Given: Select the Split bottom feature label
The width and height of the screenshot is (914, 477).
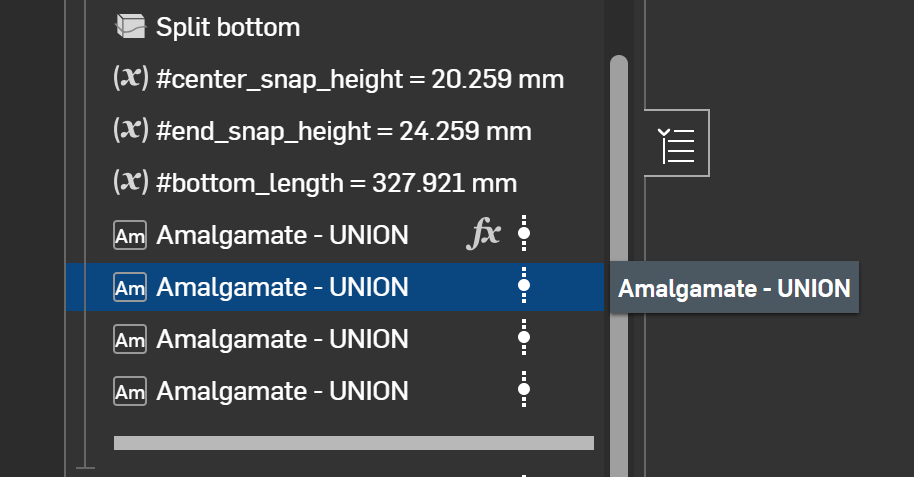Looking at the screenshot, I should click(x=228, y=27).
